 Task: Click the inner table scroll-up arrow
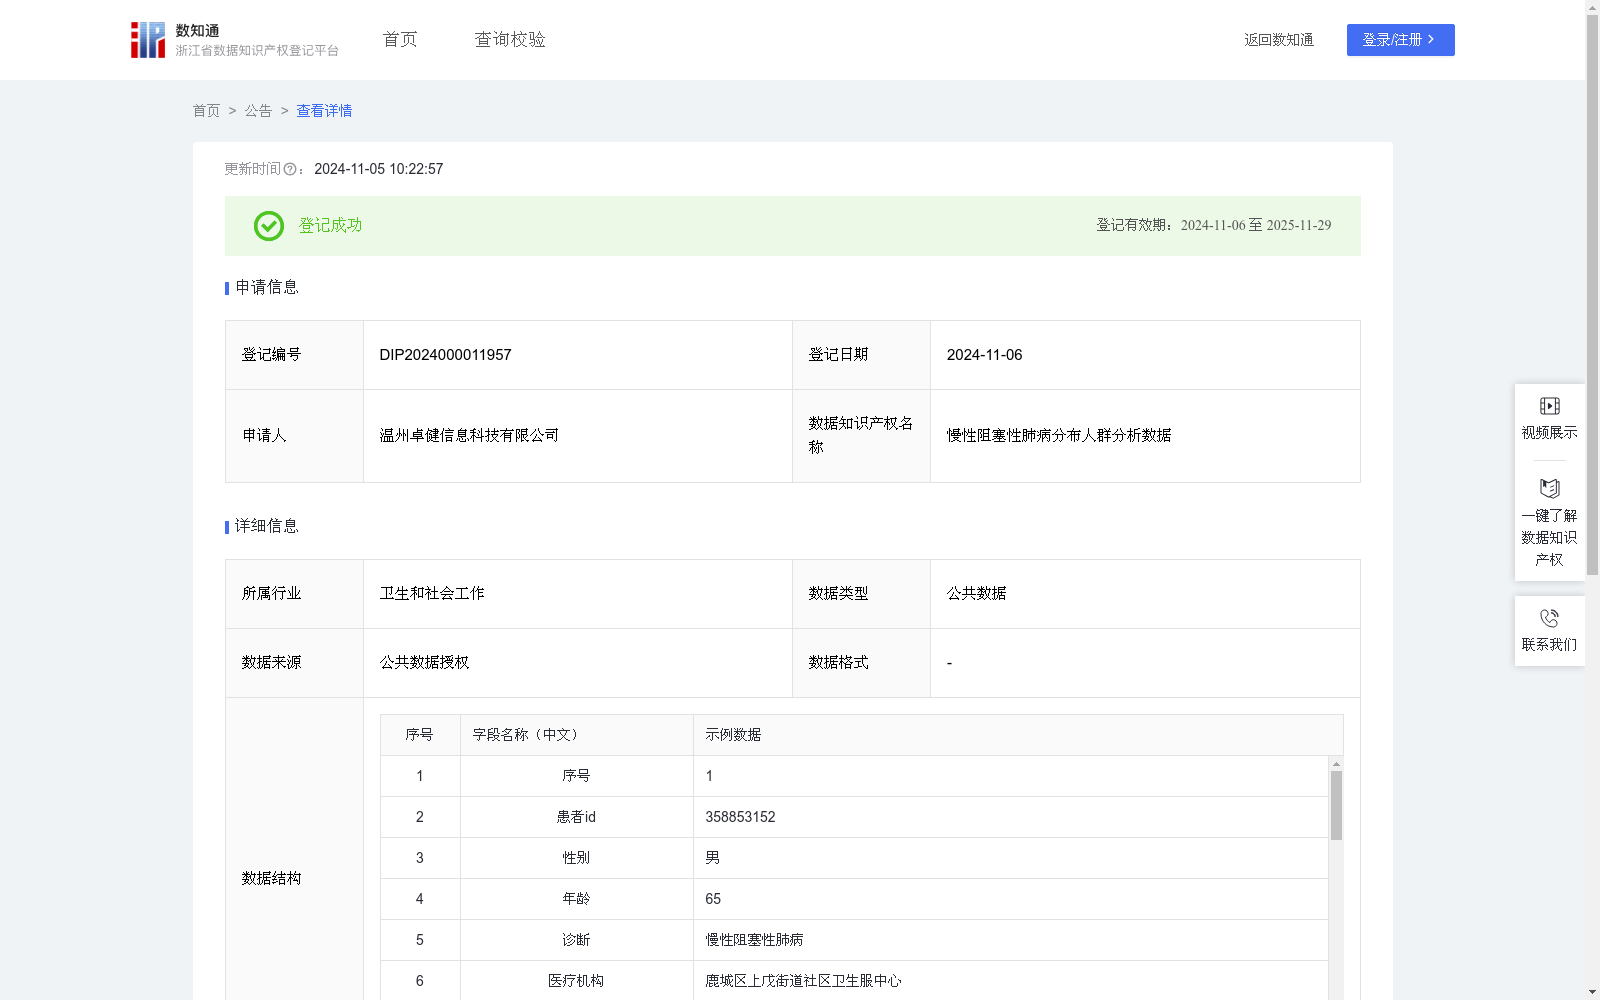point(1336,764)
